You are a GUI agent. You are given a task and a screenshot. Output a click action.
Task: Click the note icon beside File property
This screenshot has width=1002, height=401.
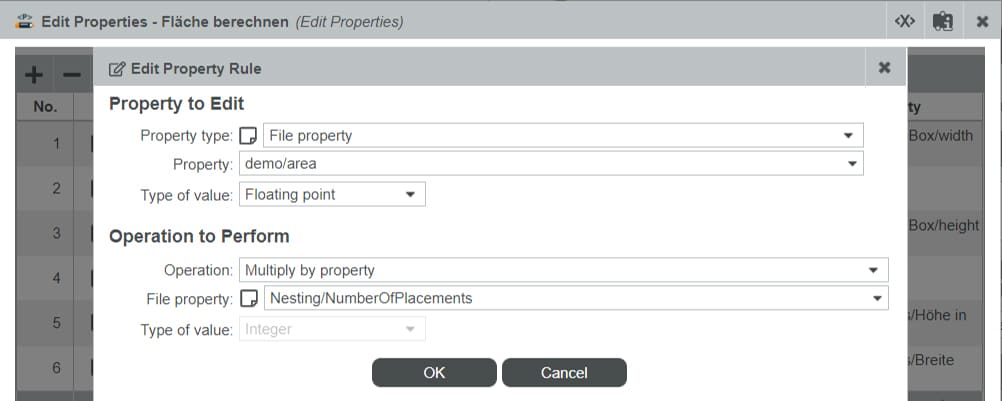click(249, 298)
